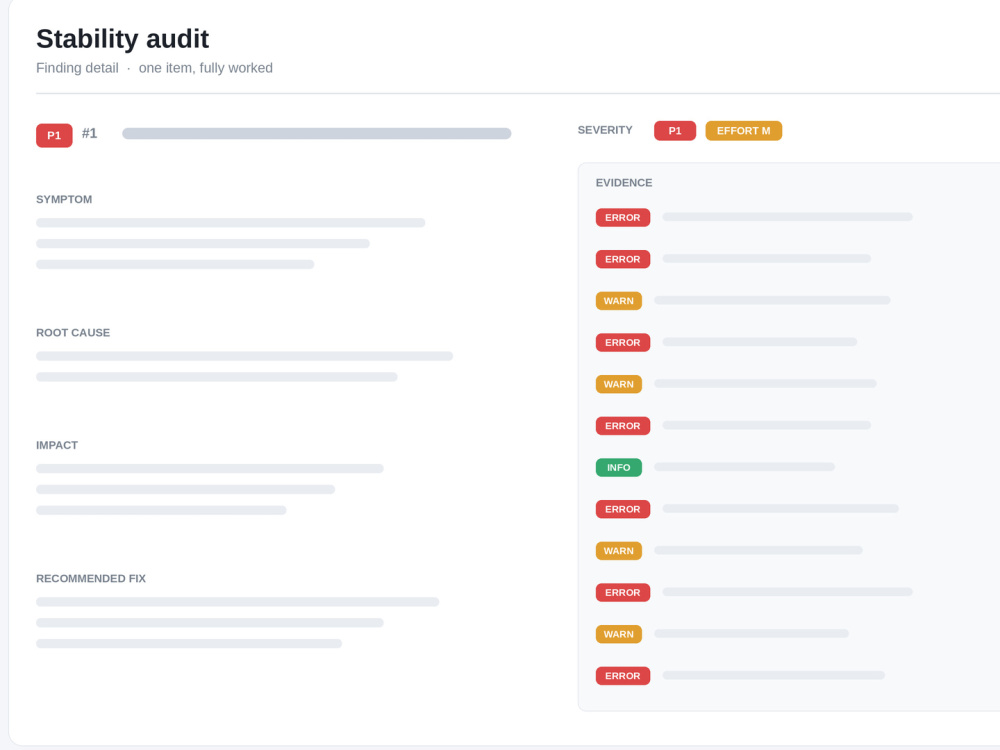Click the ROOT CAUSE section heading
Screen dimensions: 1000x750
click(73, 333)
